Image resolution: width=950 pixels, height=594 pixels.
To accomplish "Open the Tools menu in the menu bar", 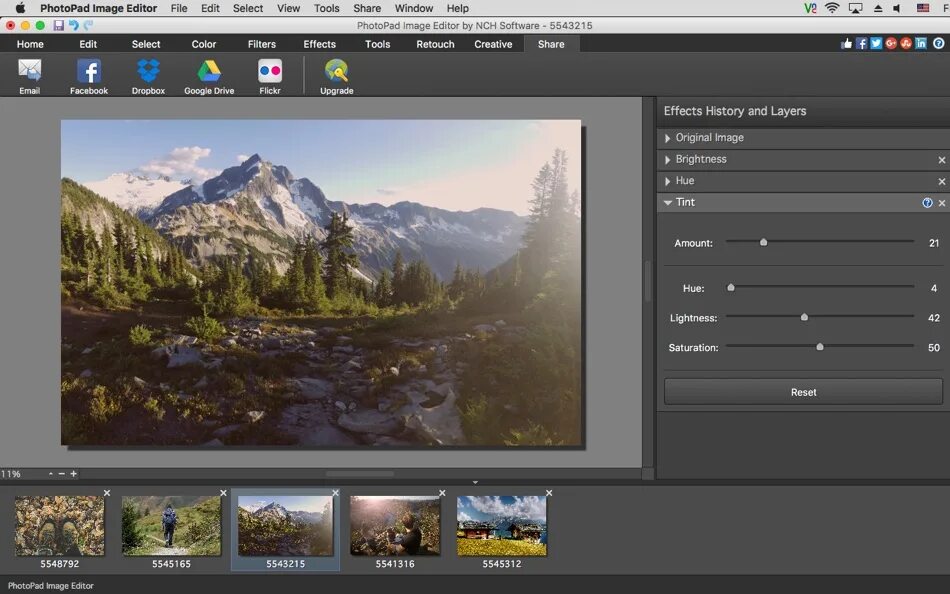I will [x=325, y=8].
